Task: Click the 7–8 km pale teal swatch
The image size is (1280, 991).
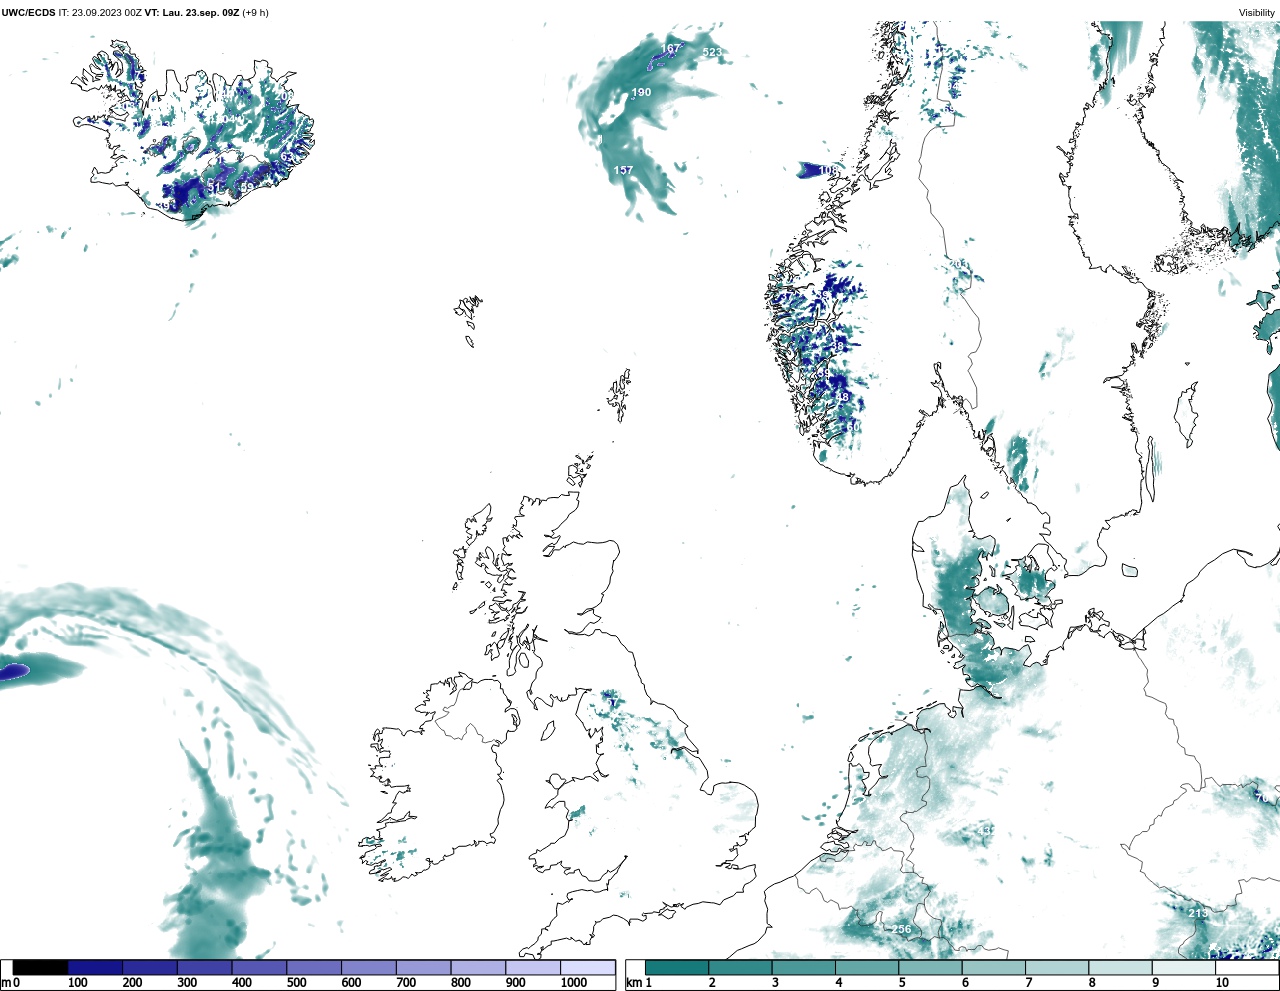Action: pos(1058,967)
